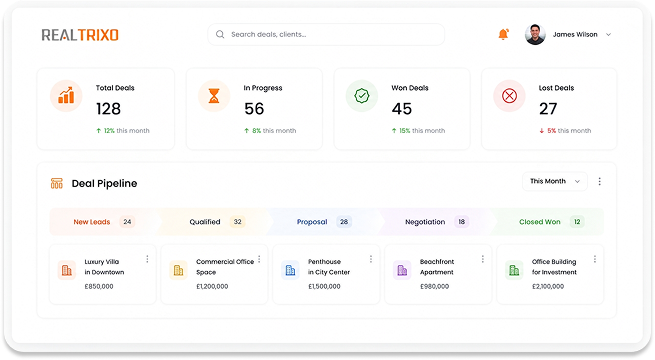Image resolution: width=655 pixels, height=360 pixels.
Task: Open options menu on Office Building card
Action: [595, 259]
